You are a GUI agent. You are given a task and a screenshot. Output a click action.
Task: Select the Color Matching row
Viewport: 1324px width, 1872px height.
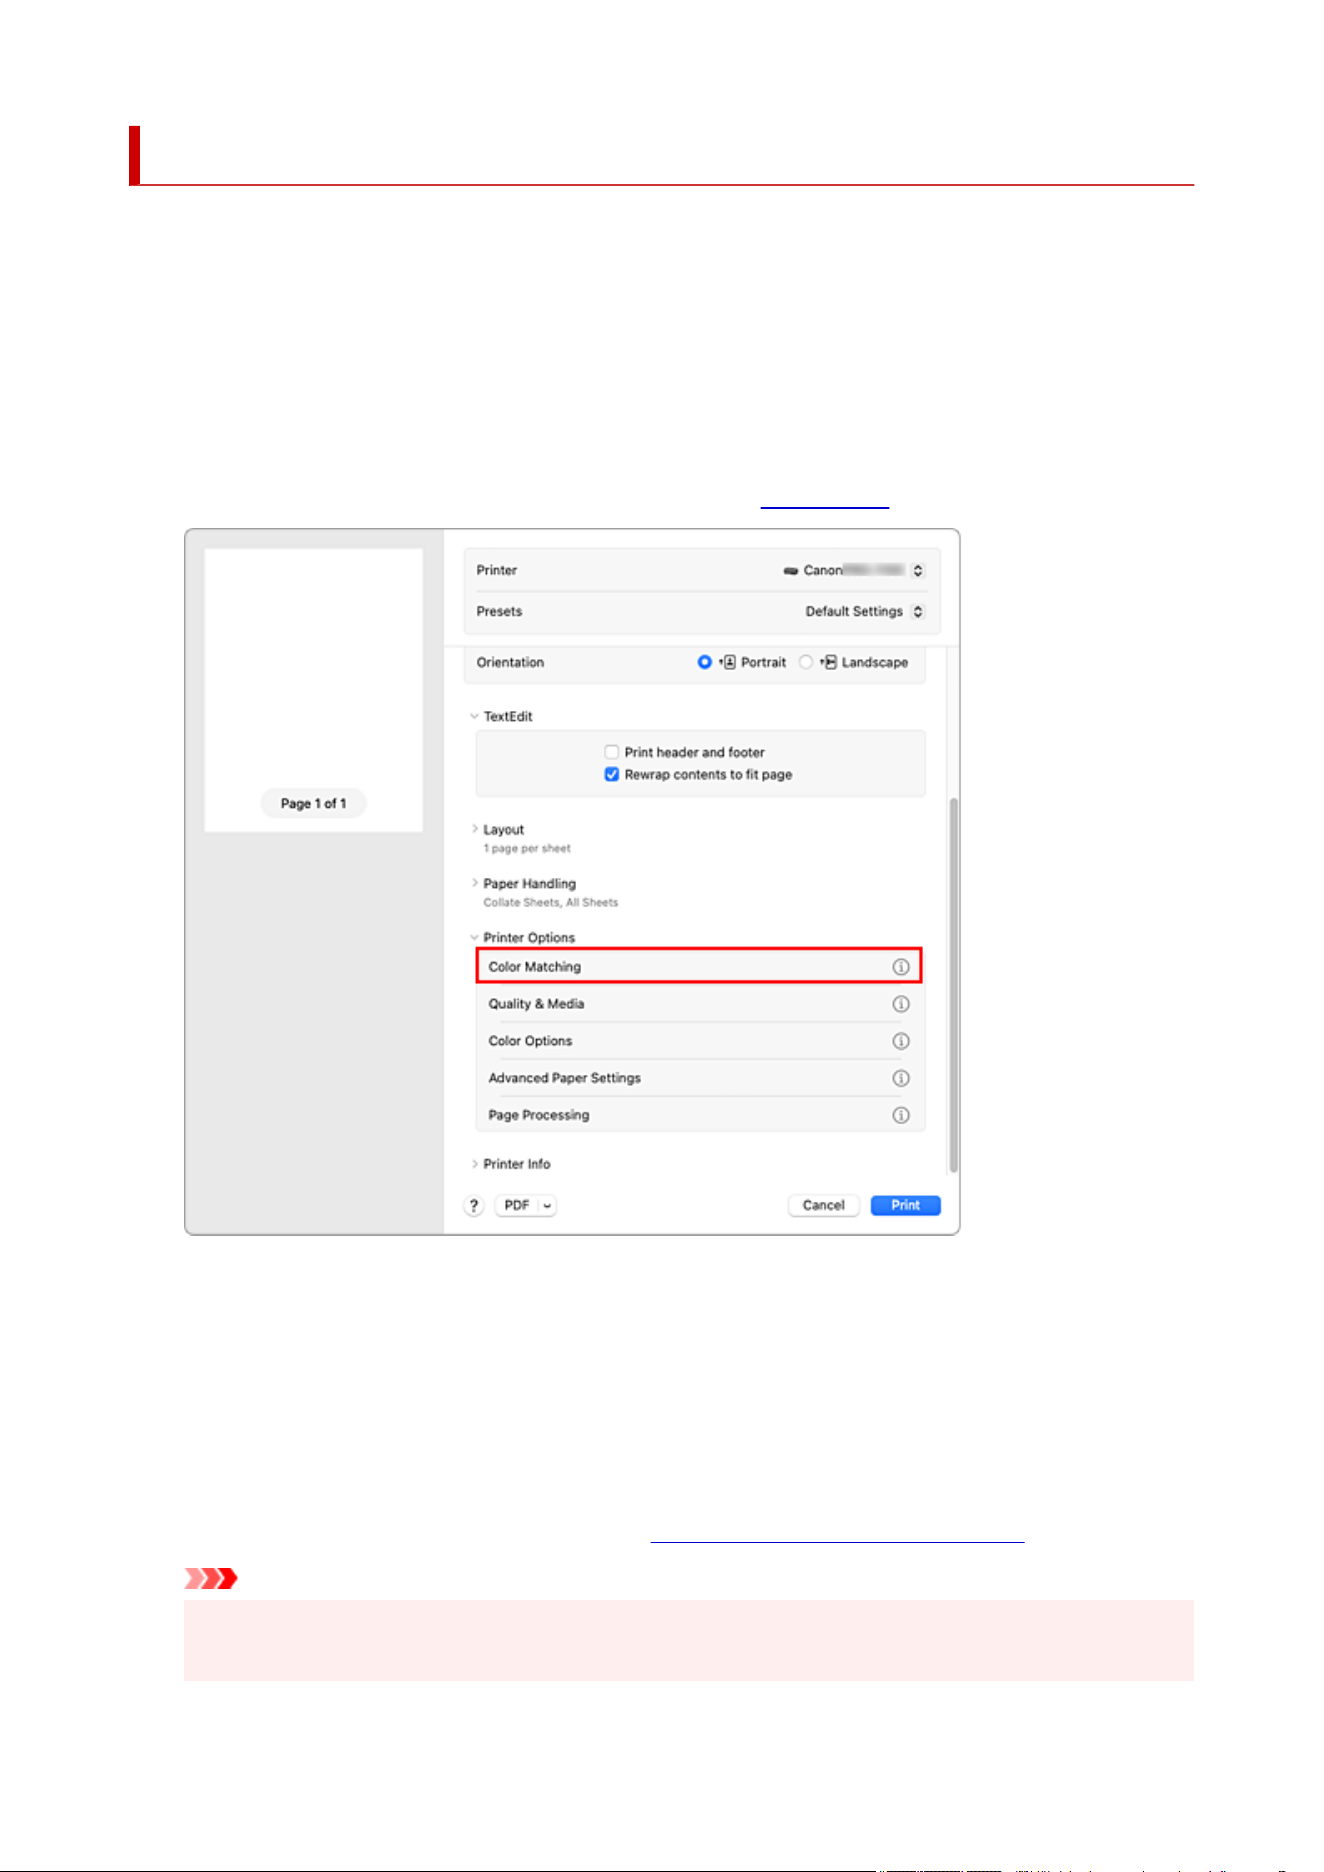pyautogui.click(x=698, y=966)
